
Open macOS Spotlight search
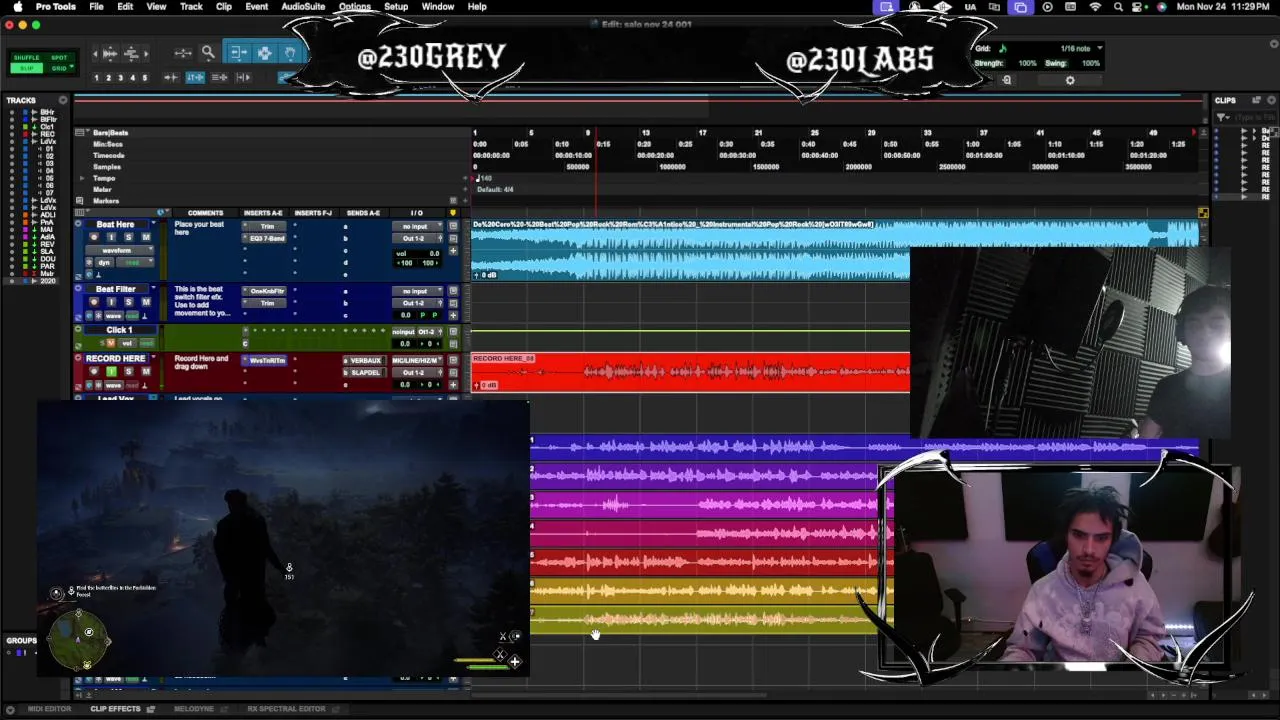(1118, 7)
